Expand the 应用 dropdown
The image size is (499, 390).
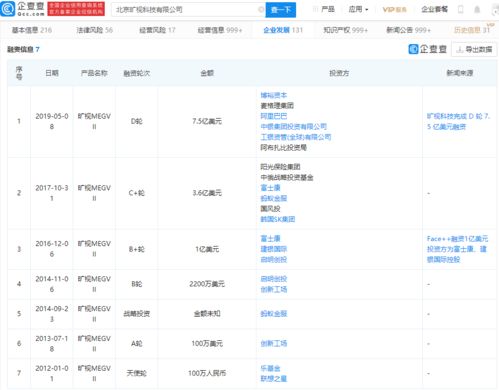point(358,9)
